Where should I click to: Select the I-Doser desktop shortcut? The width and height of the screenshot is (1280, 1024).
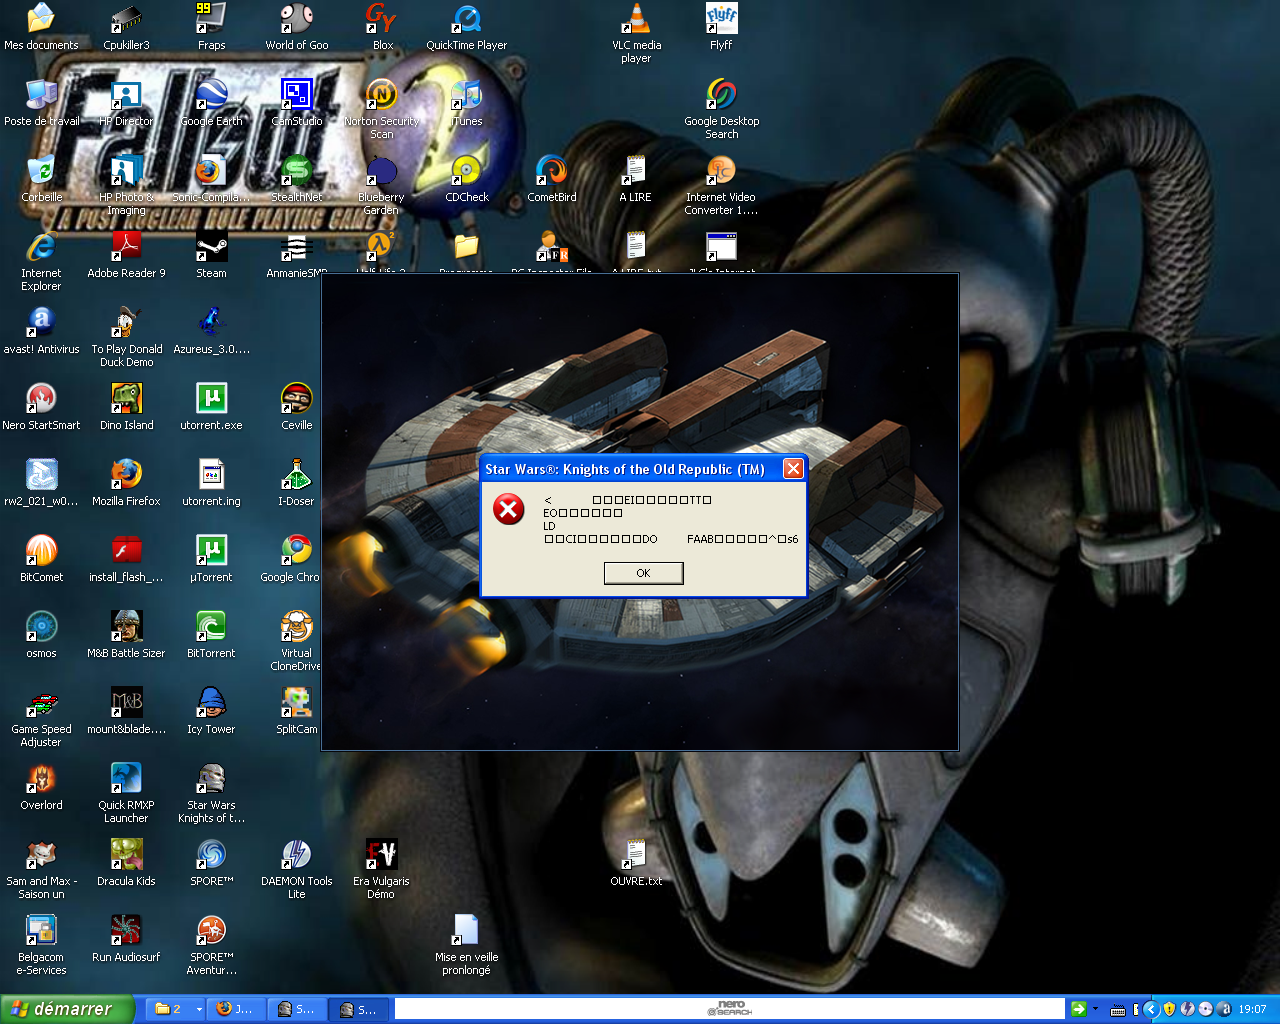coord(296,483)
